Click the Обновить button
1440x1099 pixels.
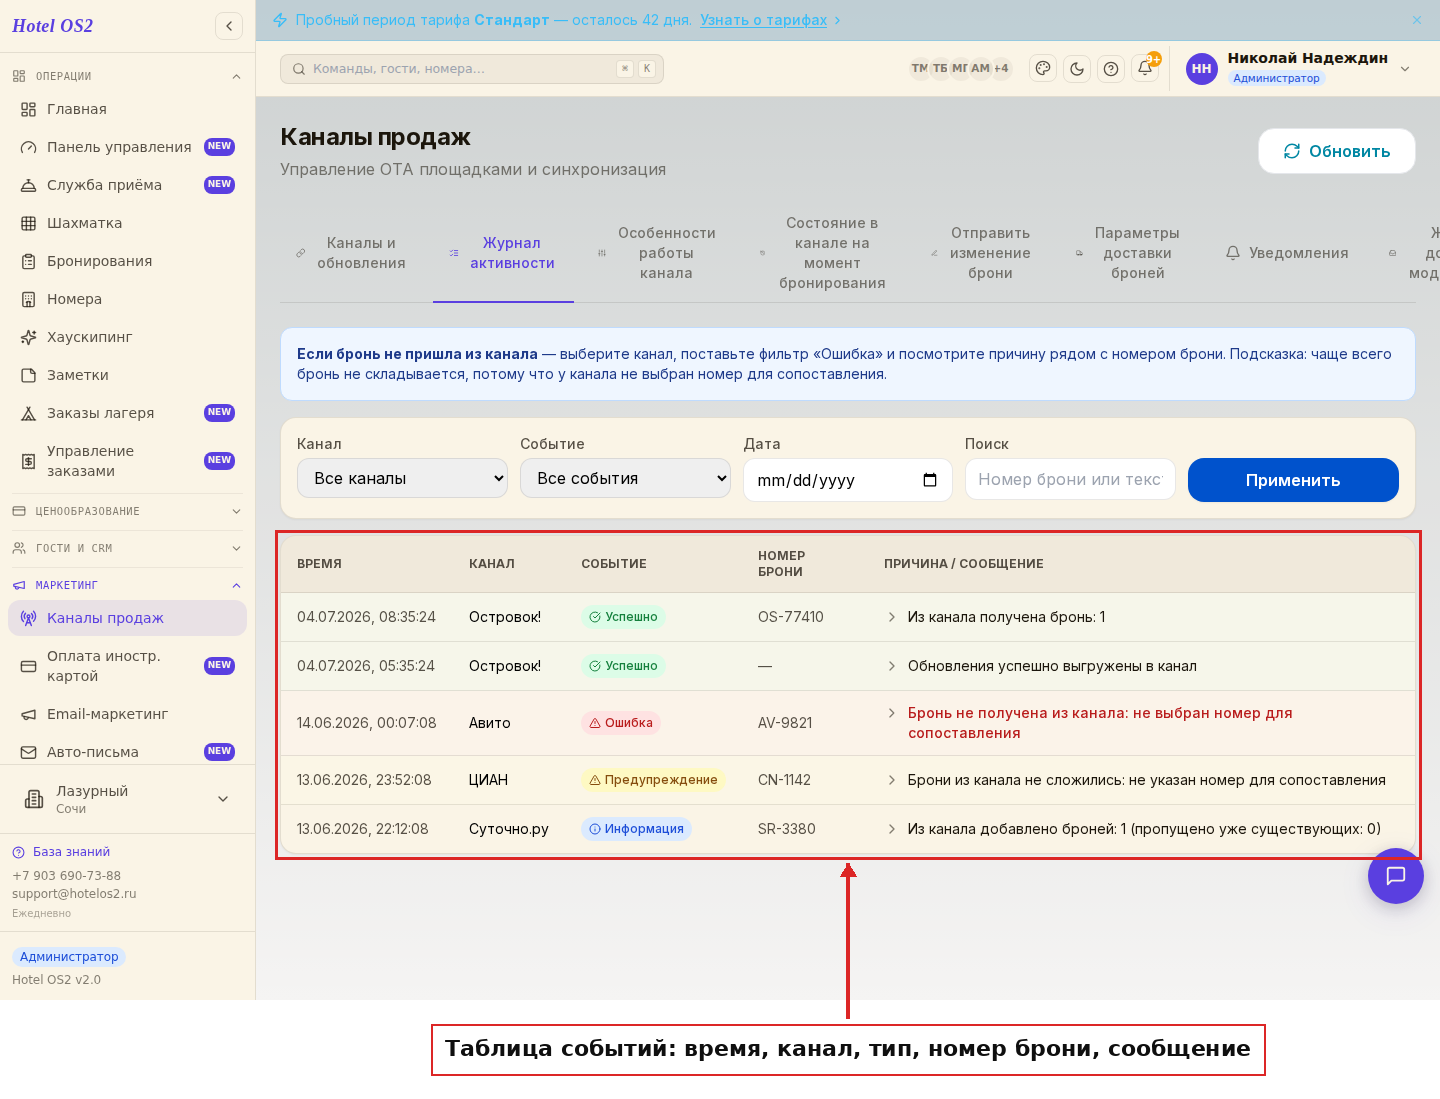[1337, 151]
